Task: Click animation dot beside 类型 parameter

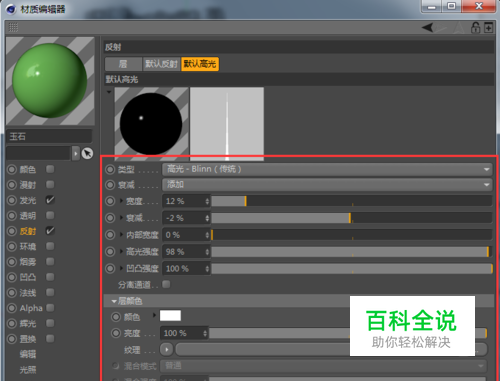Action: pos(110,169)
